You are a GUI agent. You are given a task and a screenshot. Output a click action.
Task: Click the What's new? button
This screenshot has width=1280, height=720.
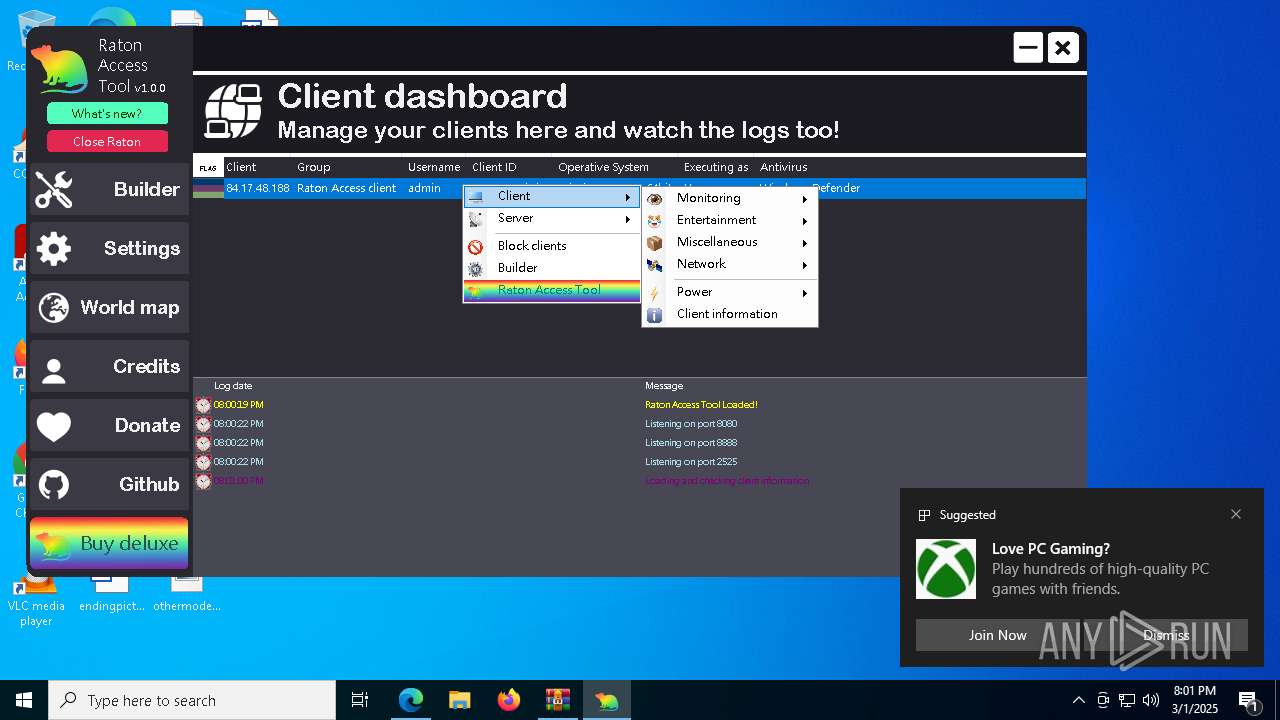(x=107, y=114)
